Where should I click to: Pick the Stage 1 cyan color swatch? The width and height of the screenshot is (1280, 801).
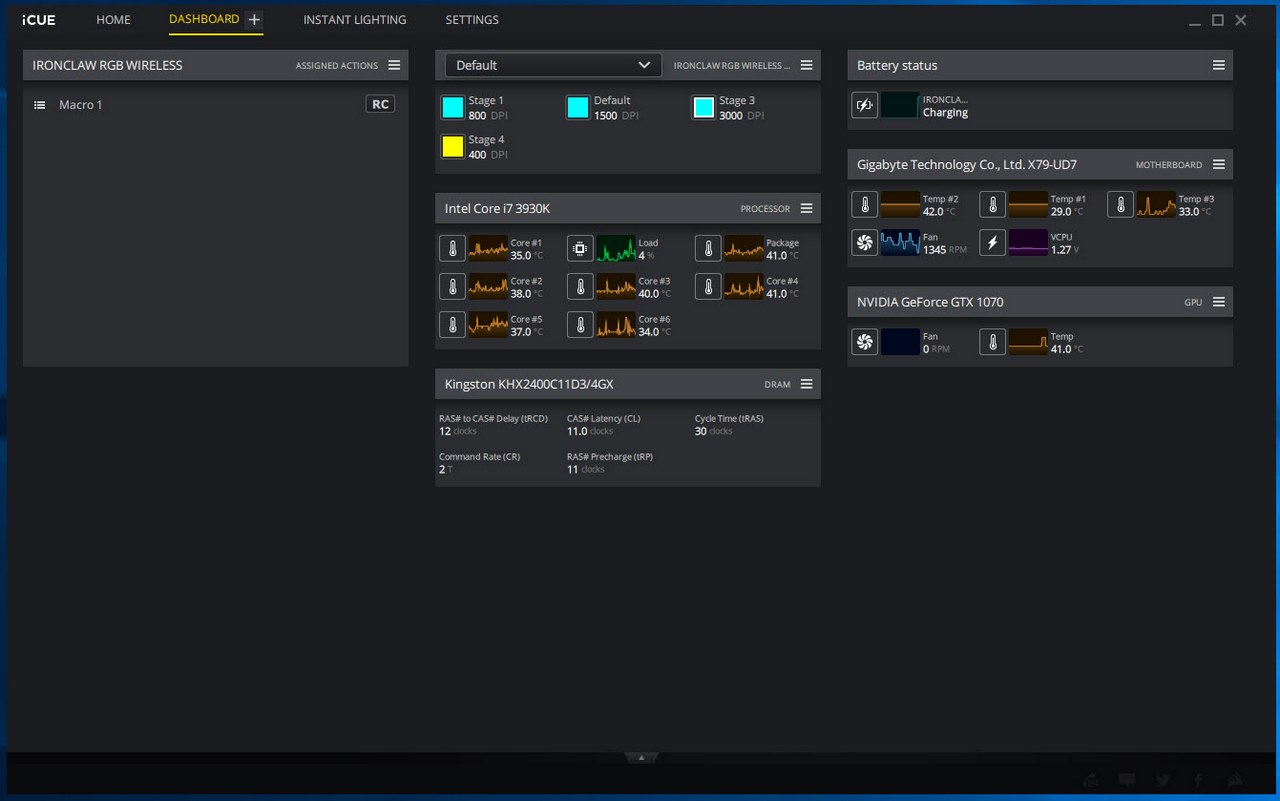(x=453, y=108)
